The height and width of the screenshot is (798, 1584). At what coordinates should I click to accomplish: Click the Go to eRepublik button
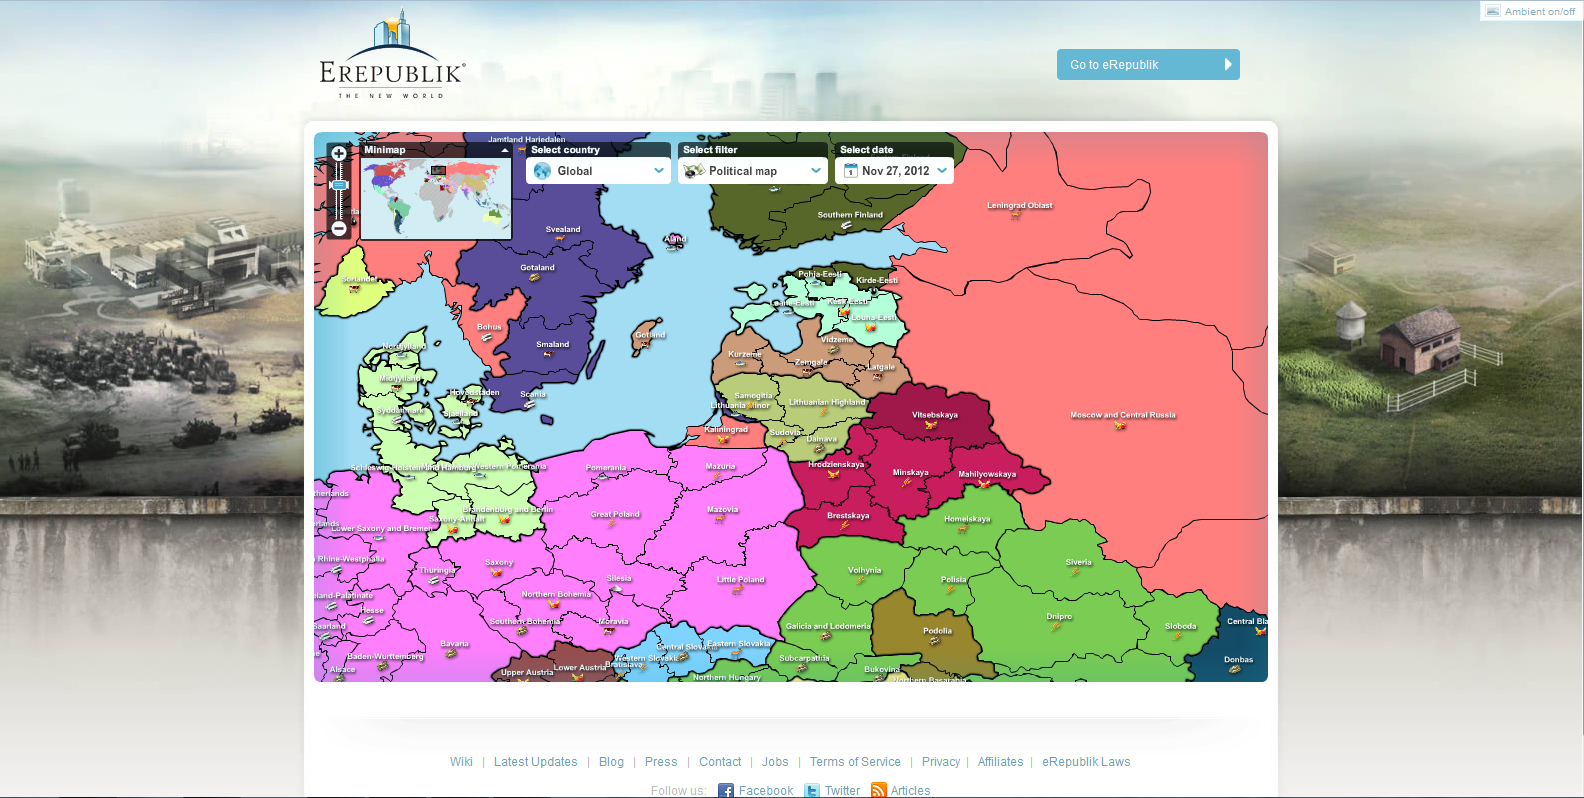tap(1148, 65)
